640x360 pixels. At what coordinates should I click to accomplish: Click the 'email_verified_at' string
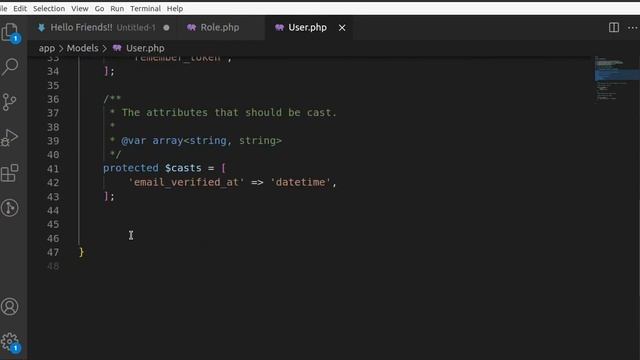186,182
